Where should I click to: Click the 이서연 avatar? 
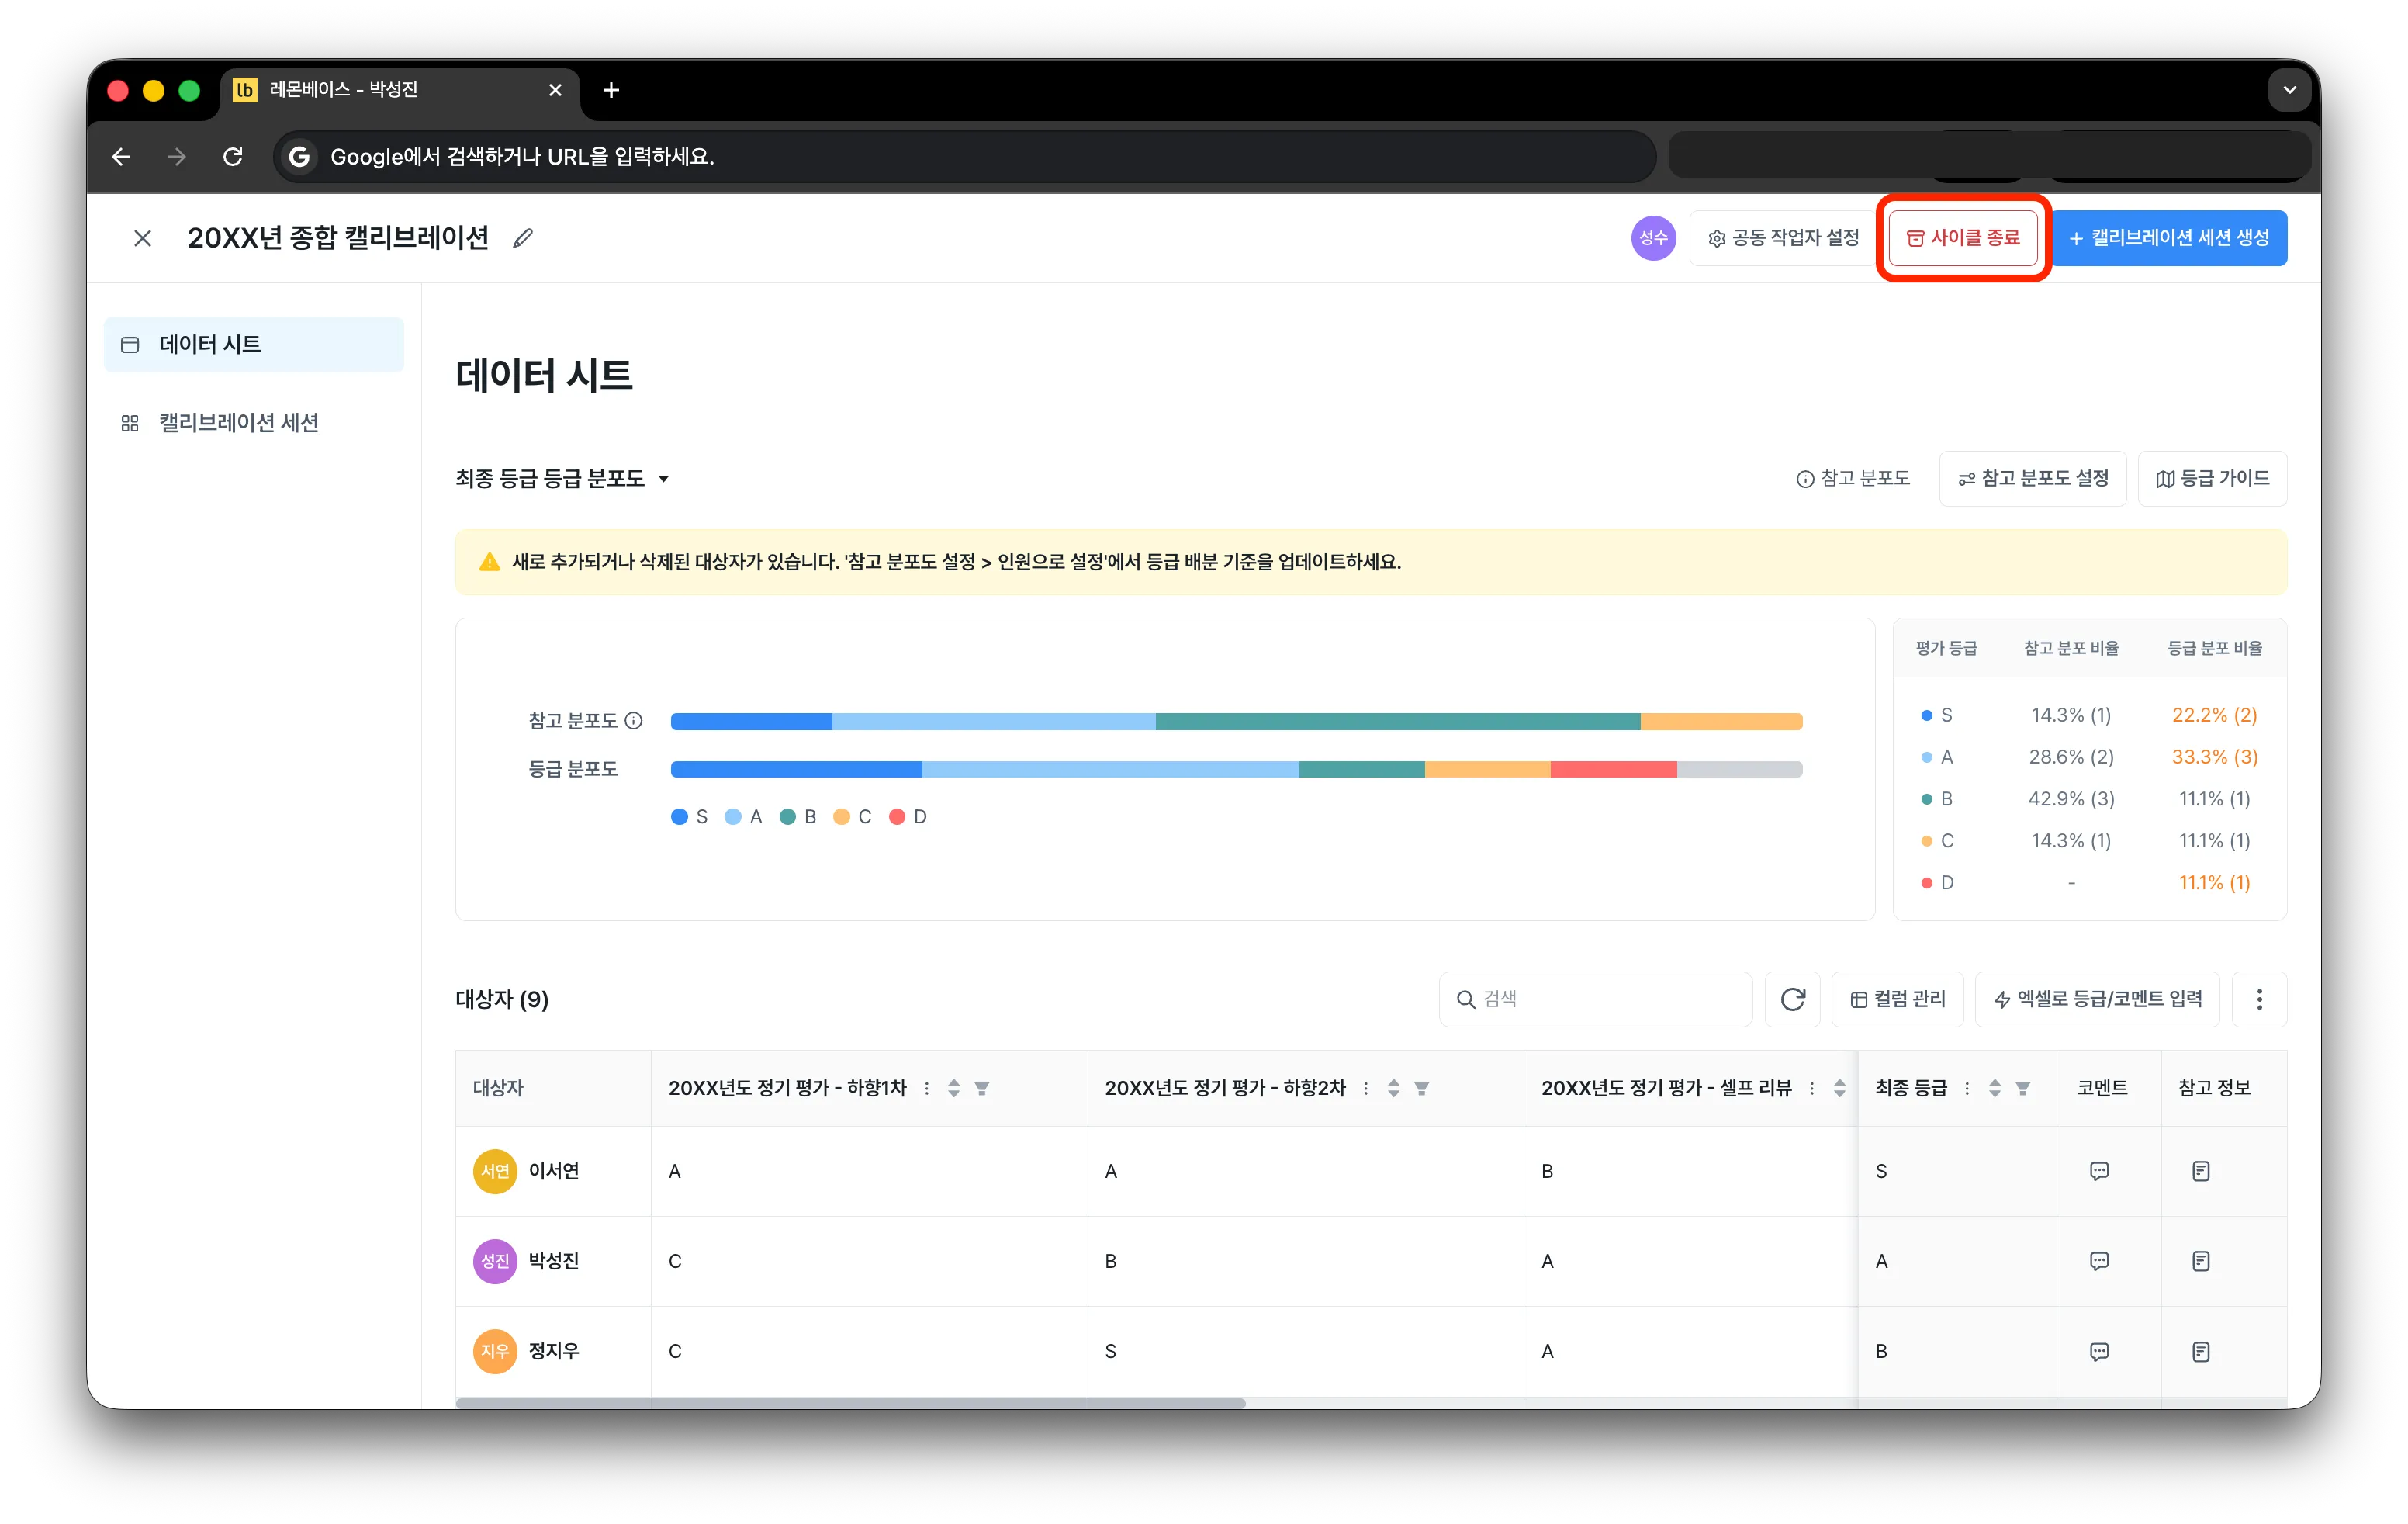click(494, 1171)
